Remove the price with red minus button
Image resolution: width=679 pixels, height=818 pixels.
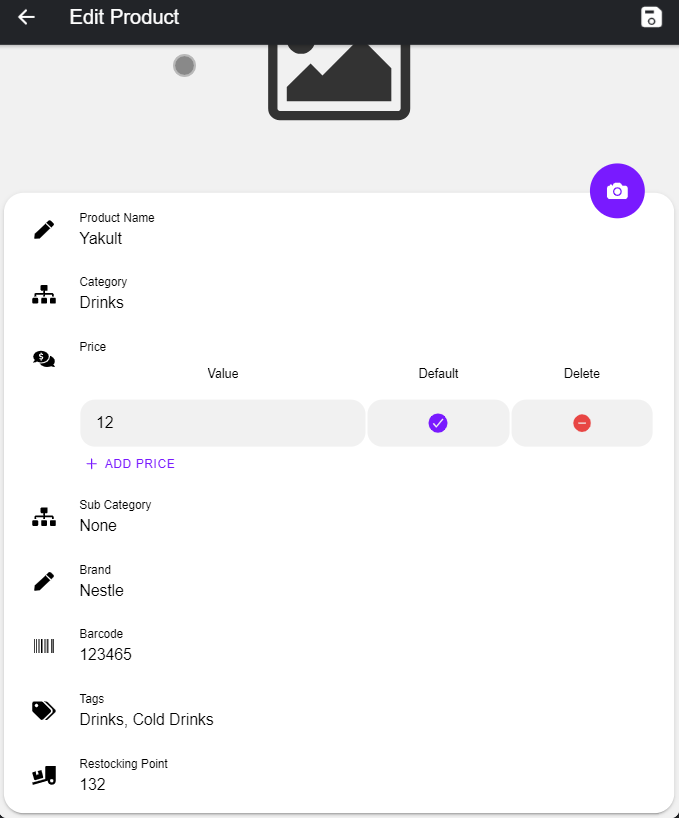tap(582, 423)
